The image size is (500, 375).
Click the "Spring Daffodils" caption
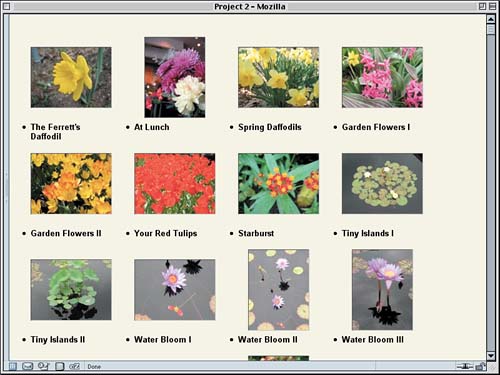tap(270, 127)
